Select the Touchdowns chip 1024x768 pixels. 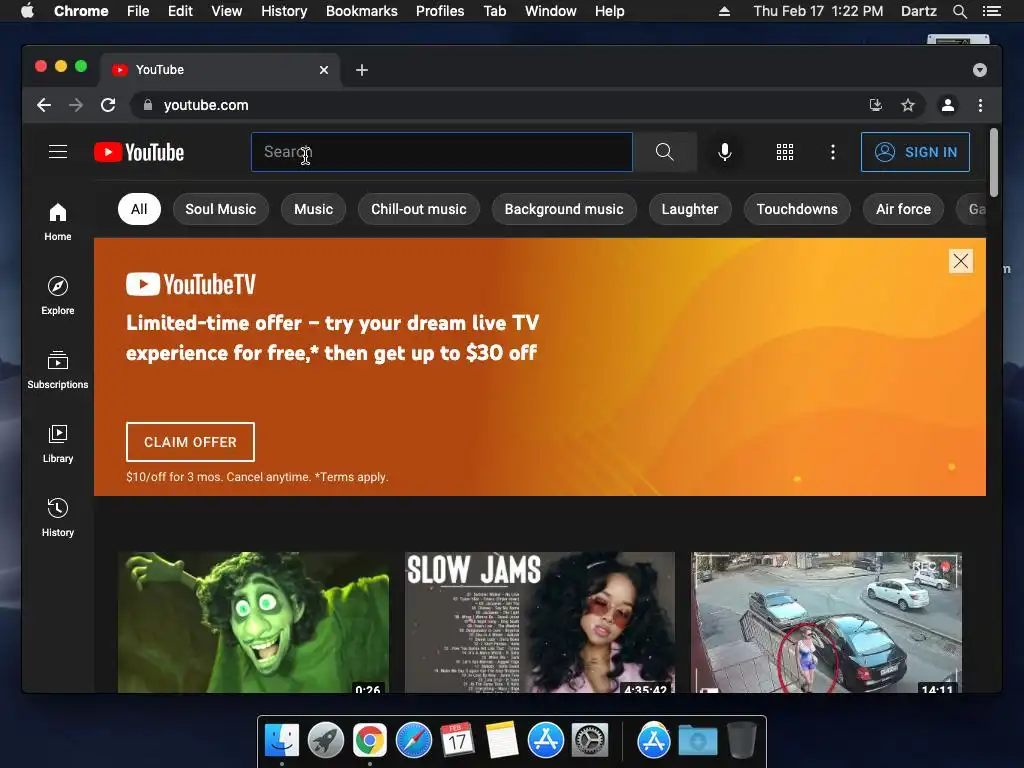(797, 209)
